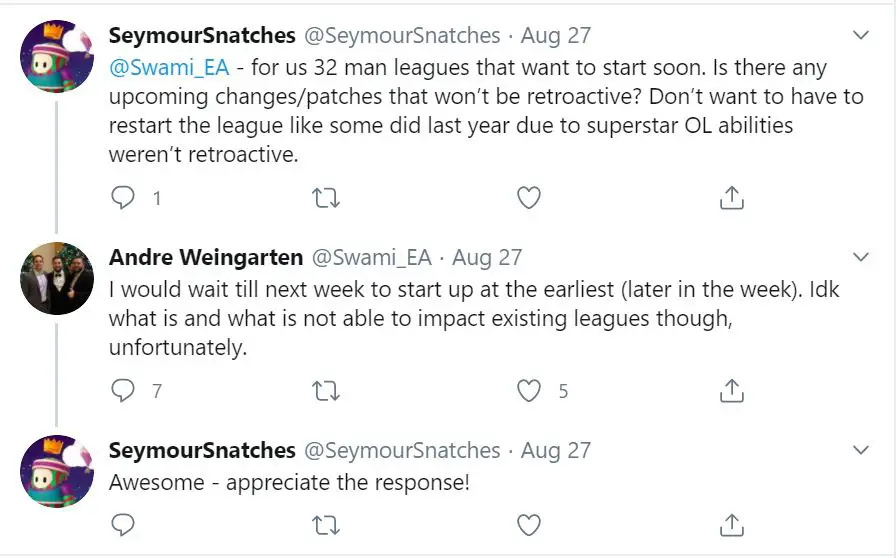Open the more-options chevron on Andre Weingarten's tweet
Viewport: 896px width, 558px height.
(x=861, y=257)
